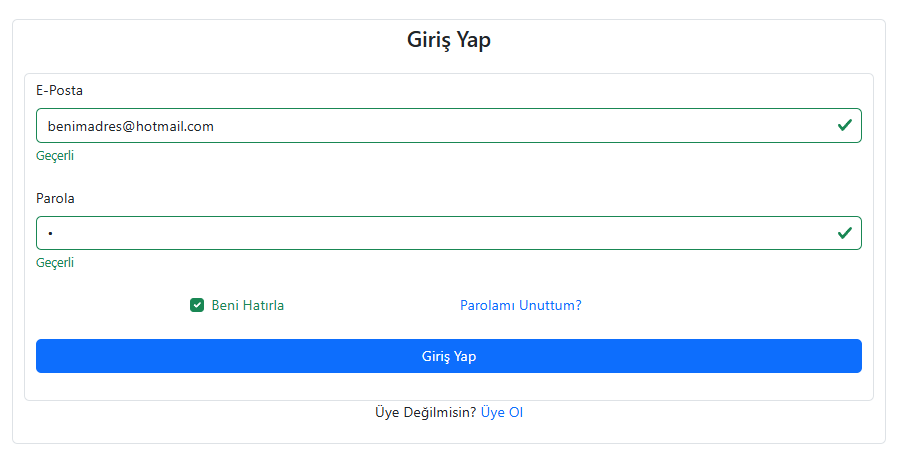Click the "E-Posta" field label
Screen dimensions: 907x469
tap(59, 90)
